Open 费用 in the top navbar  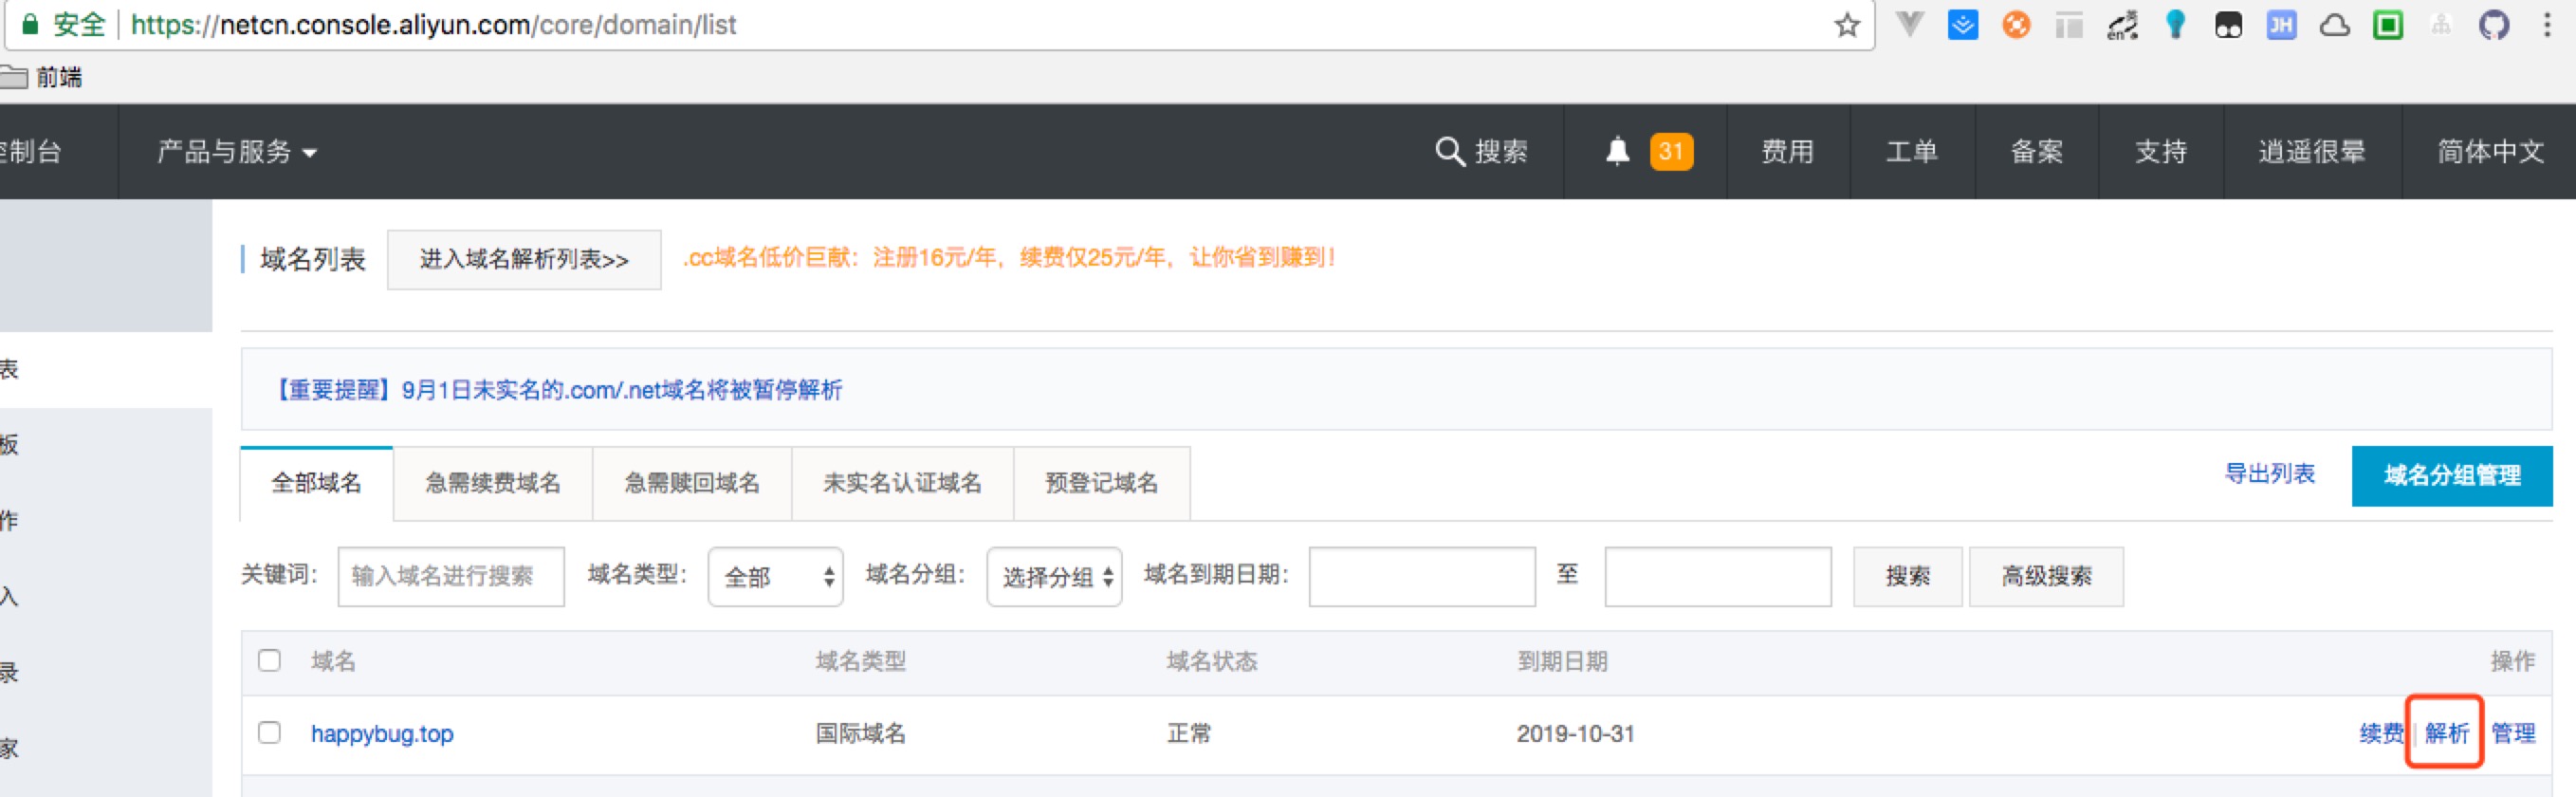coord(1787,151)
